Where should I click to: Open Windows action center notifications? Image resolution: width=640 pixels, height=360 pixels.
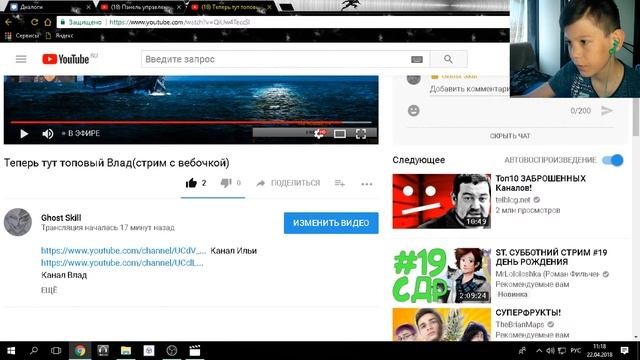click(x=624, y=351)
